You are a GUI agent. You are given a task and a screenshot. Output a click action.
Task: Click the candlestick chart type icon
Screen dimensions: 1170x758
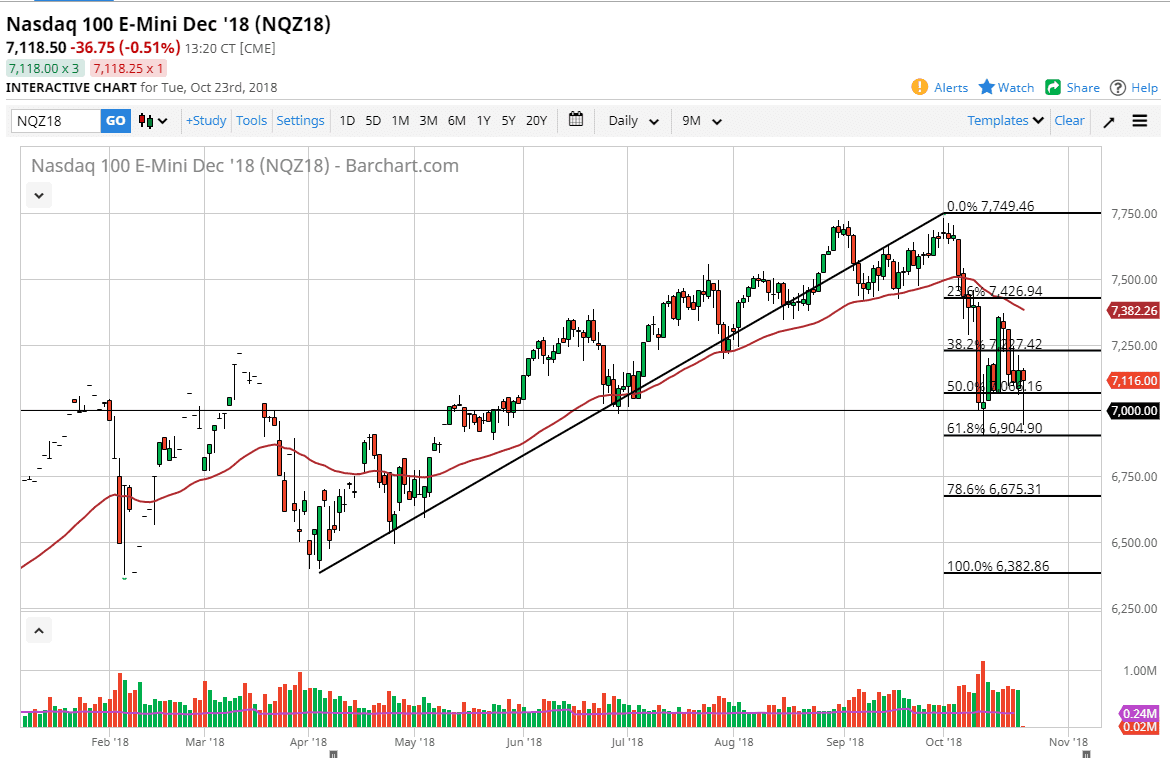(x=145, y=120)
